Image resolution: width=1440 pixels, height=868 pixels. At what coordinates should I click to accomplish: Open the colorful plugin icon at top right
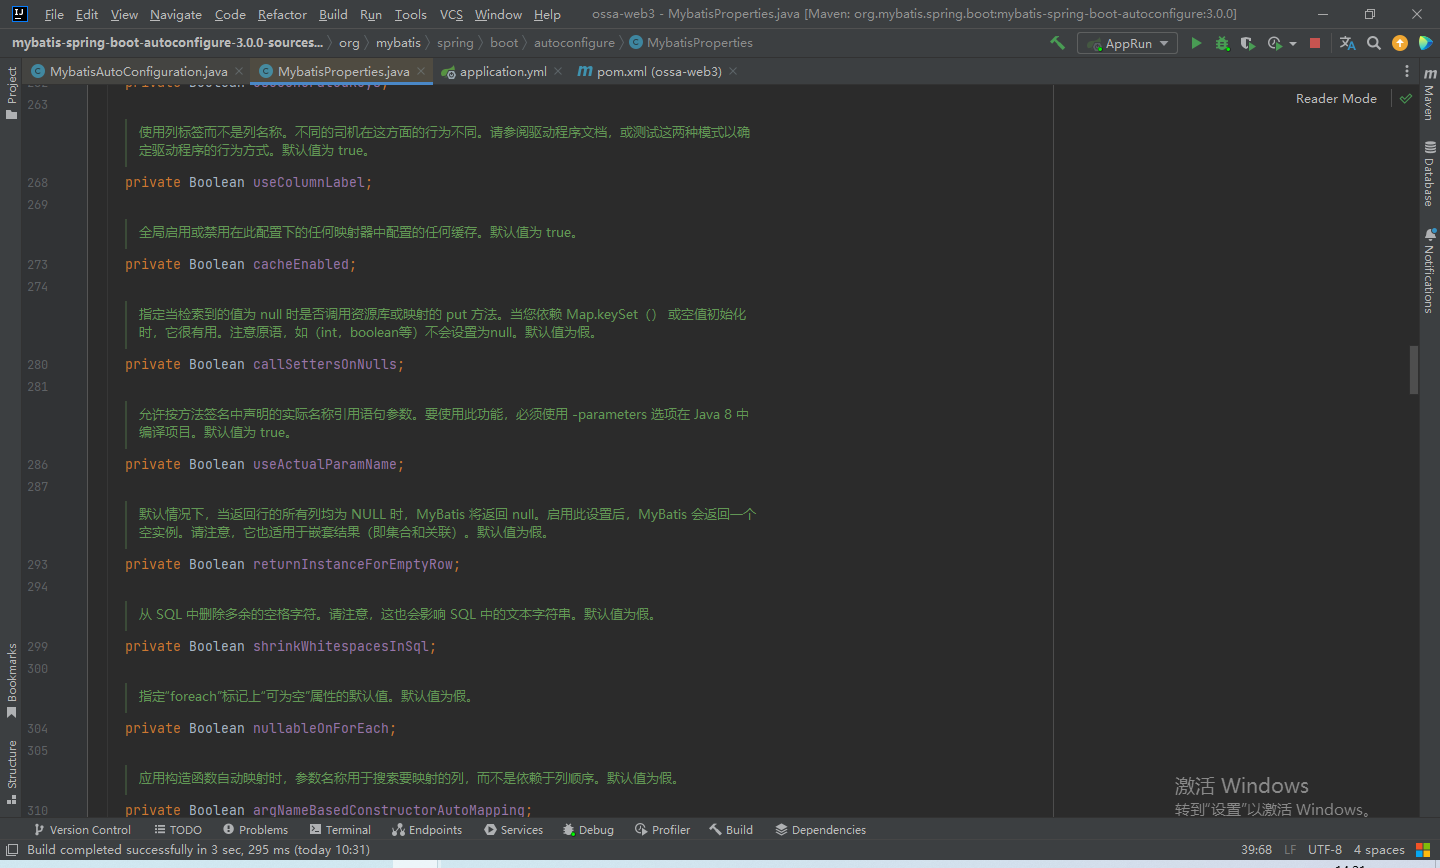[x=1426, y=43]
